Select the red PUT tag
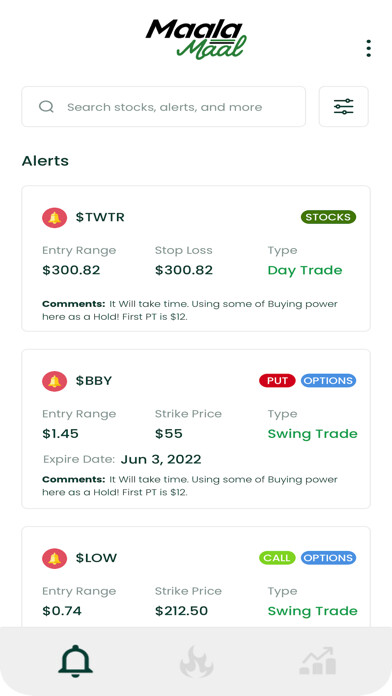Viewport: 392px width, 696px height. (x=277, y=381)
